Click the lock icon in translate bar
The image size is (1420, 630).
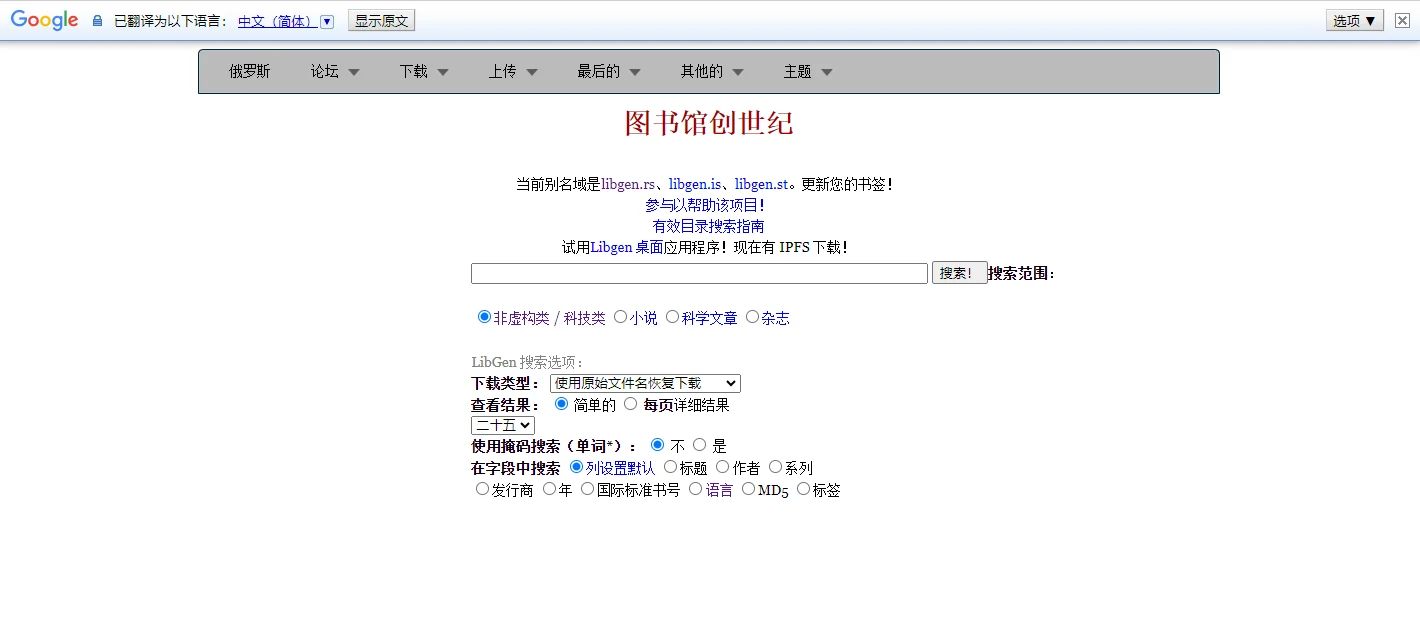(97, 21)
